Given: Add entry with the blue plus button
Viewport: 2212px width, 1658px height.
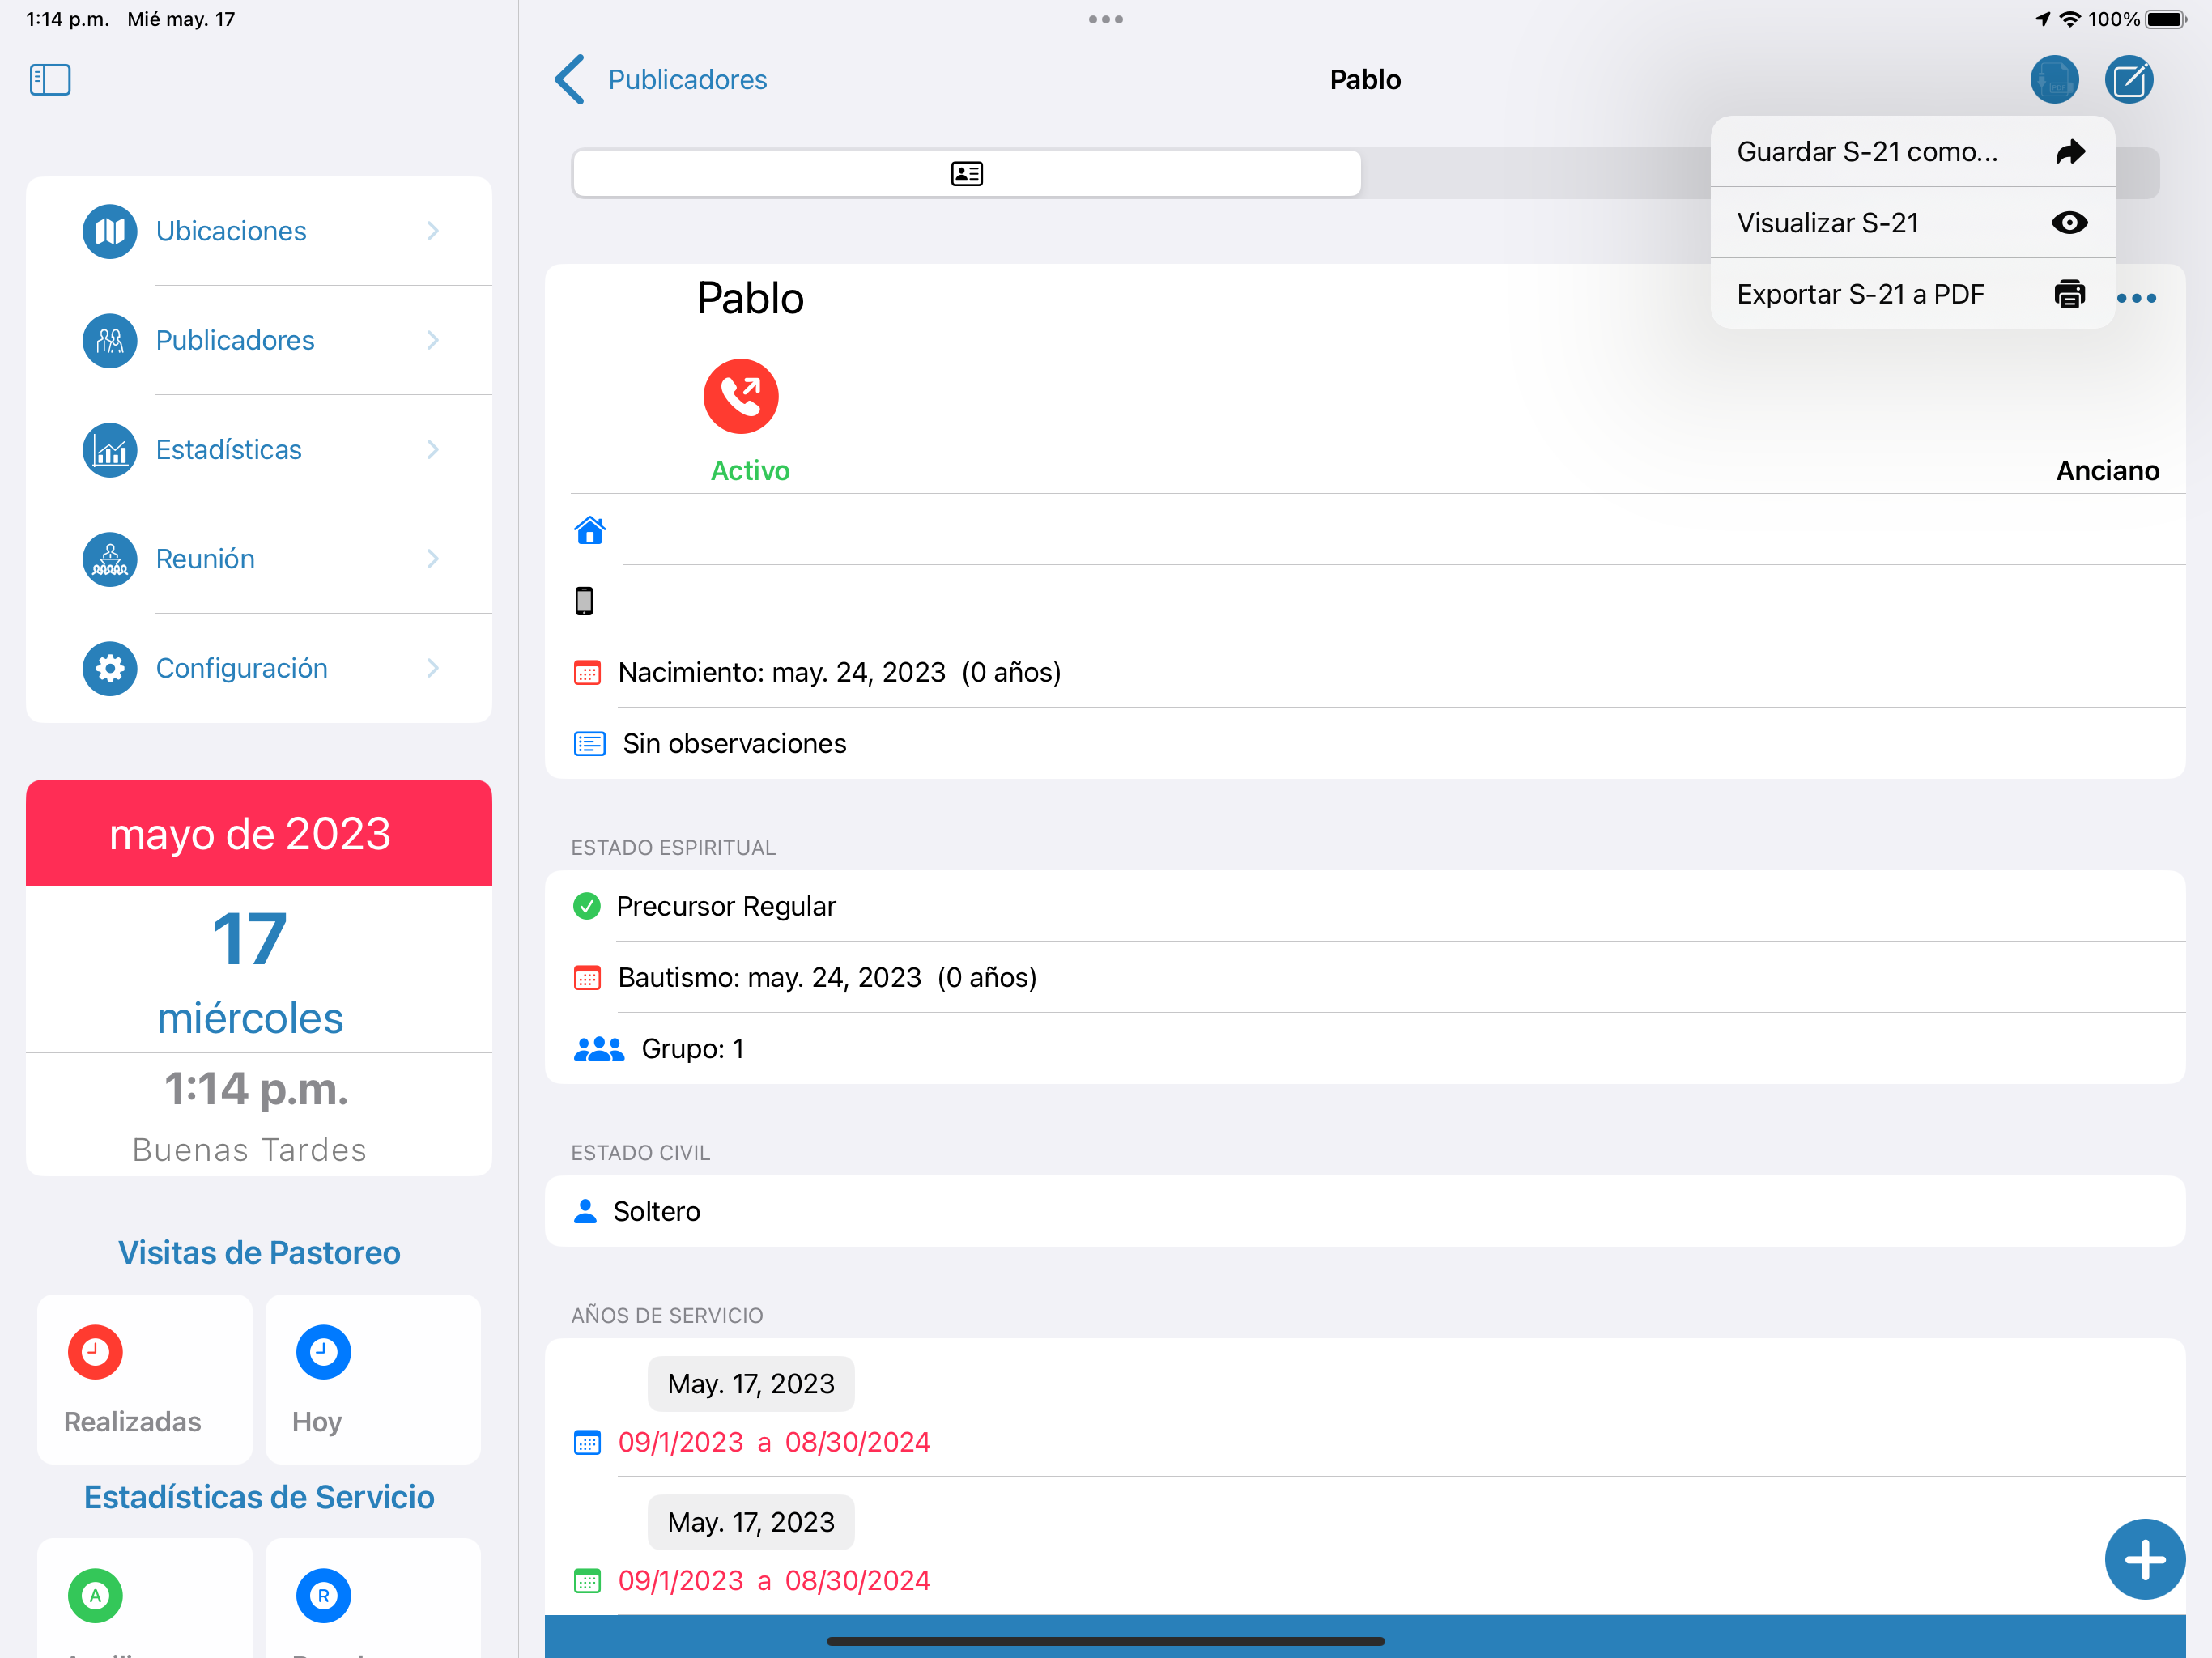Looking at the screenshot, I should 2144,1559.
